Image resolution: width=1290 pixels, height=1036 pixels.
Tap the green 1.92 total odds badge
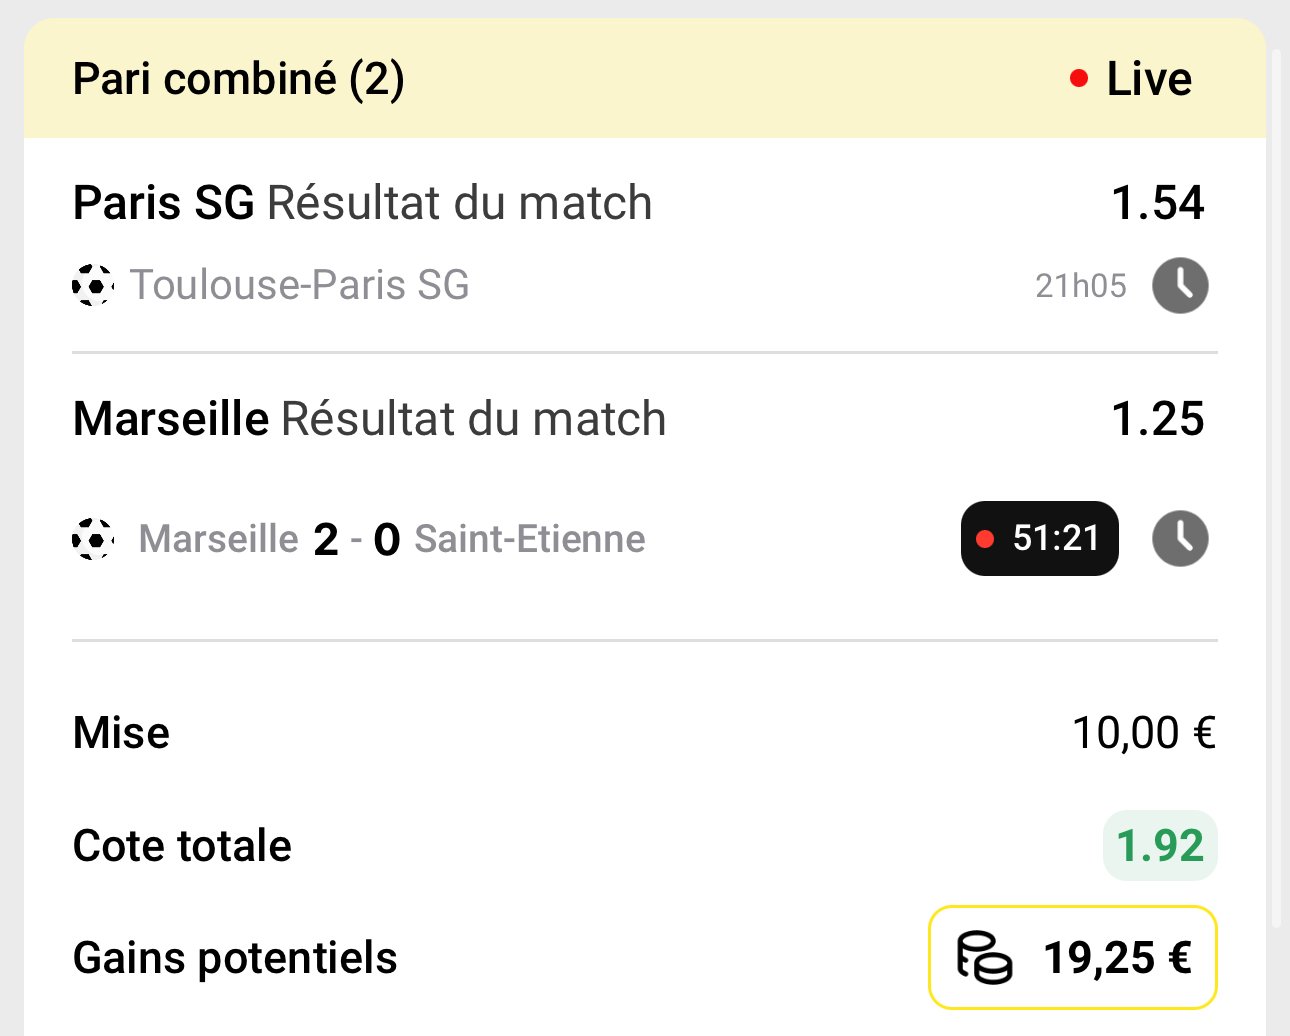[1160, 846]
